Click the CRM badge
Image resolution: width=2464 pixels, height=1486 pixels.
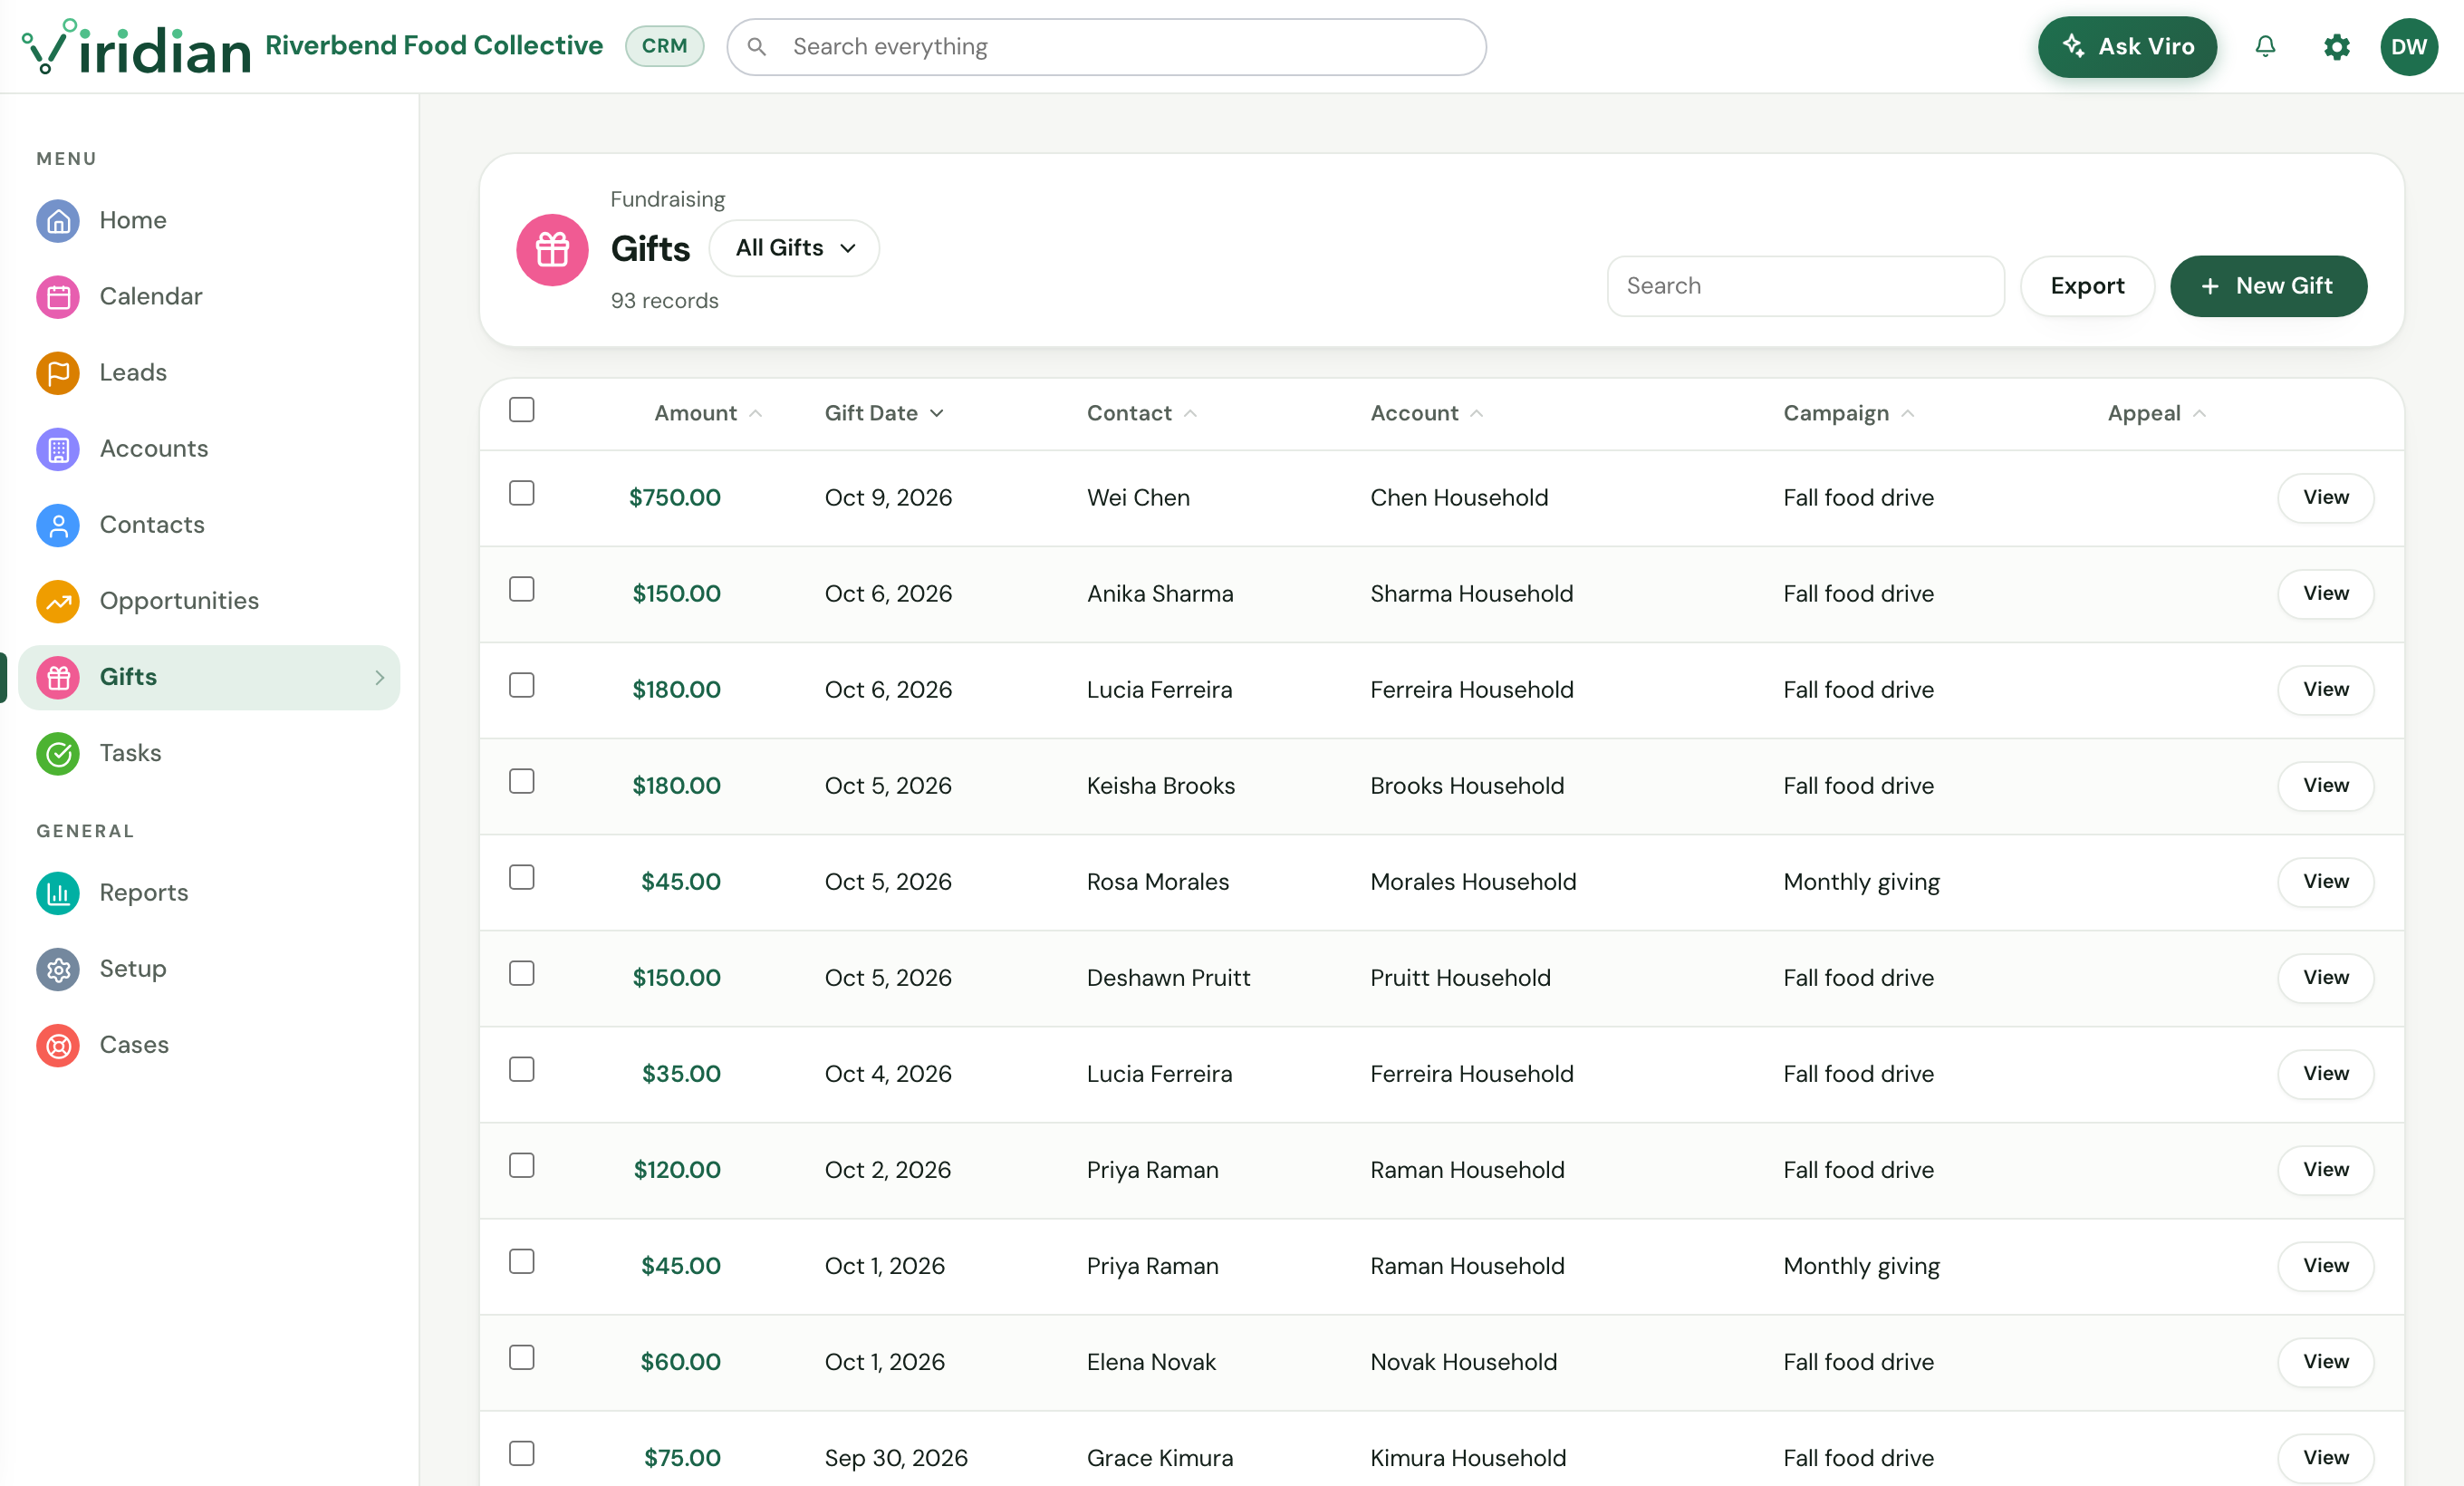tap(664, 46)
